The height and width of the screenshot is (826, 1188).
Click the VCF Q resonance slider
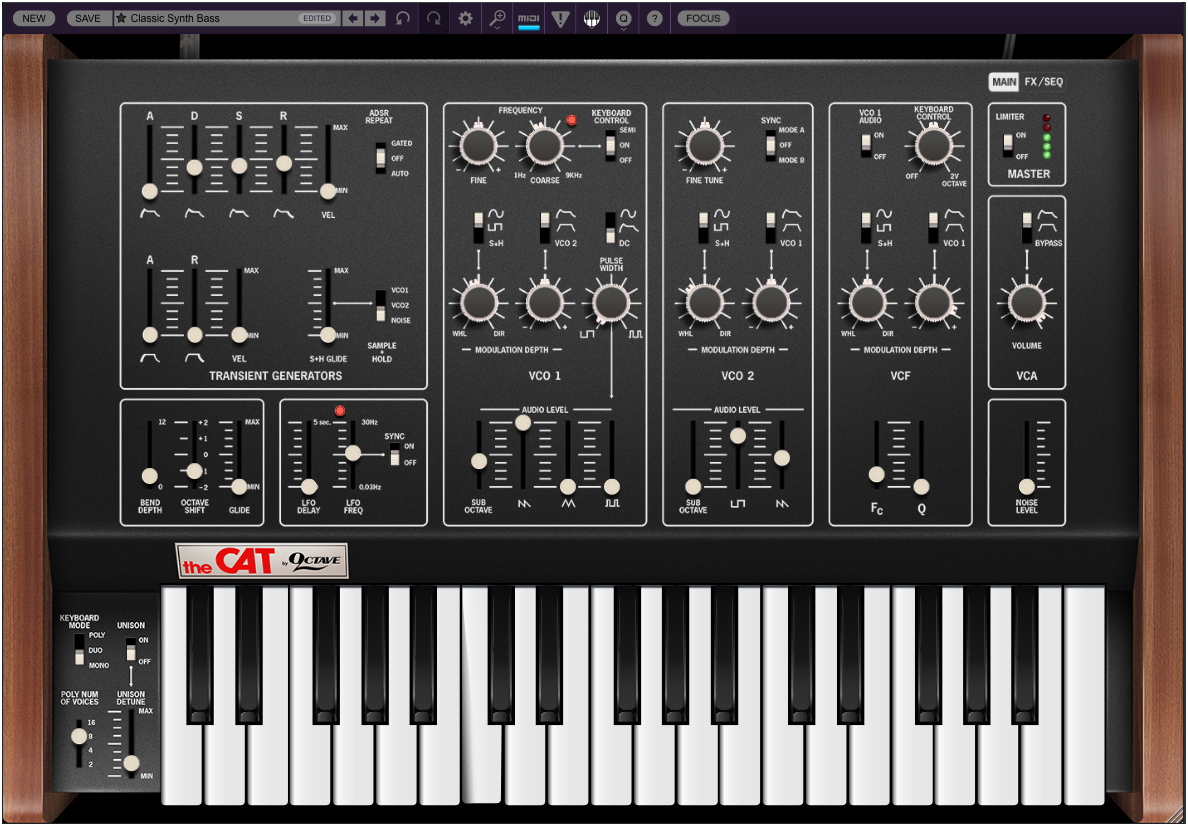(x=921, y=487)
